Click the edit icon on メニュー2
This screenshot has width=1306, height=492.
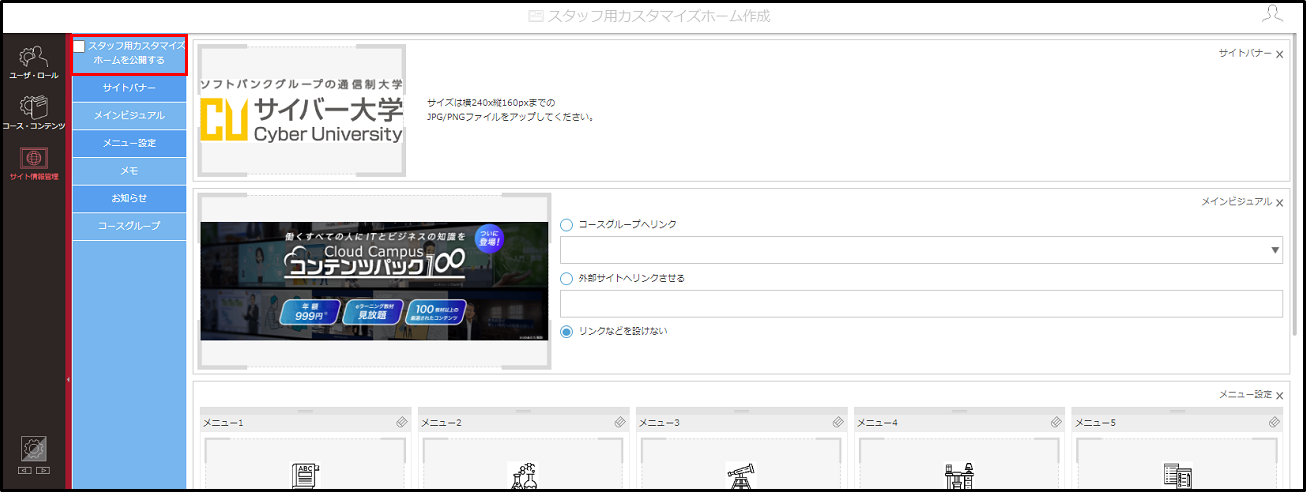click(620, 423)
